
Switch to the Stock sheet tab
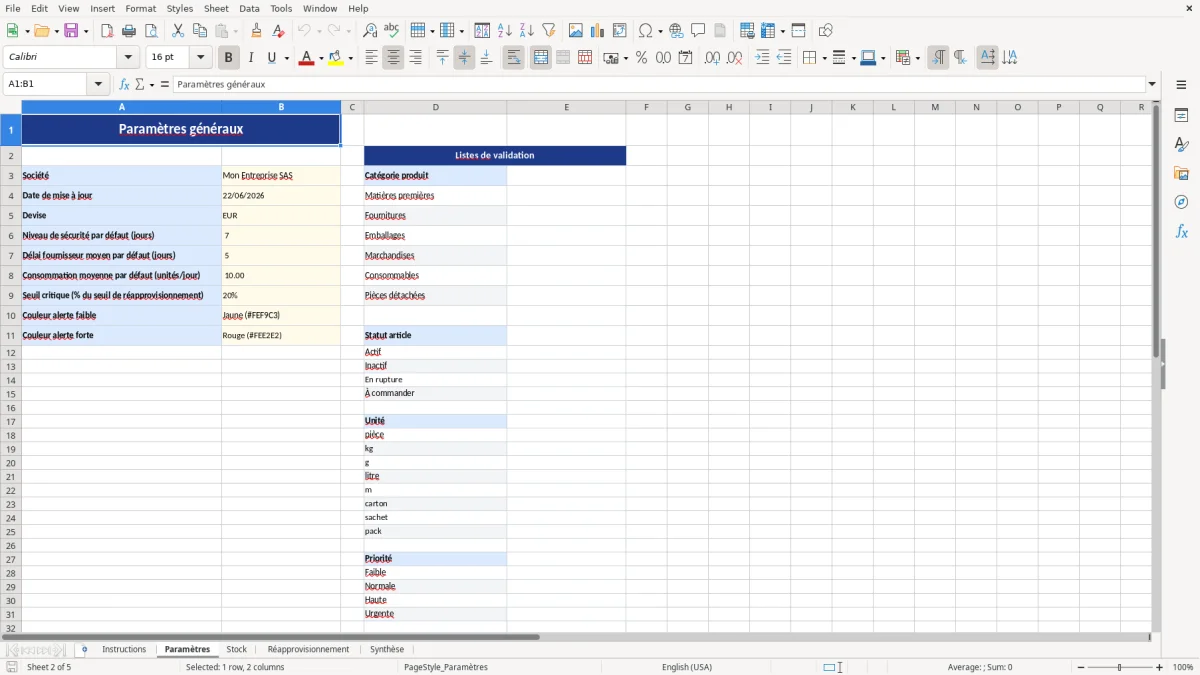point(237,650)
